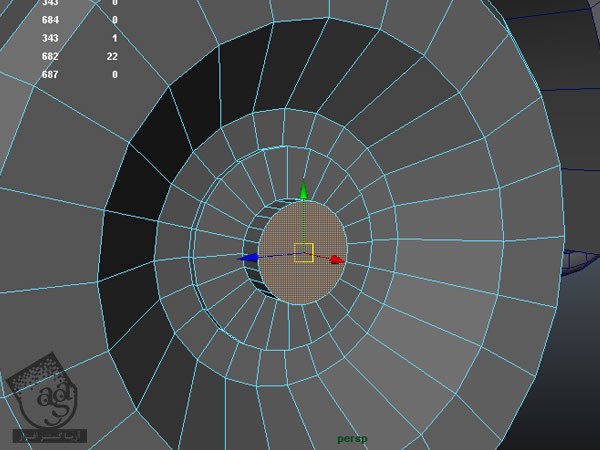The height and width of the screenshot is (450, 600).
Task: Click the HUD count 687
Action: point(50,74)
